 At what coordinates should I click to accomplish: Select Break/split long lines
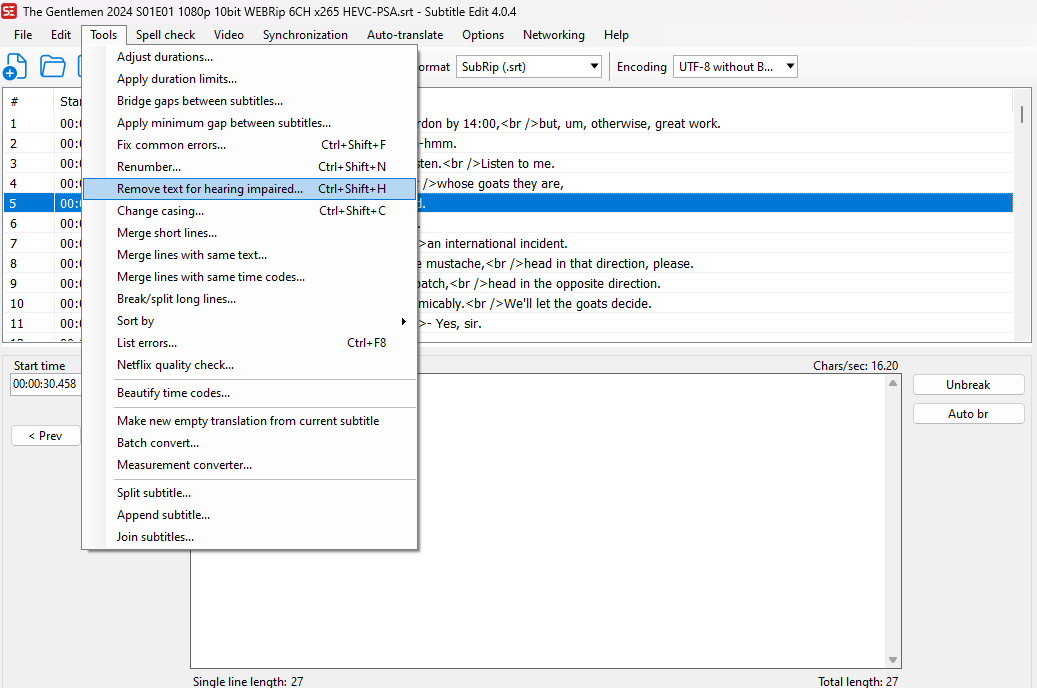point(249,299)
